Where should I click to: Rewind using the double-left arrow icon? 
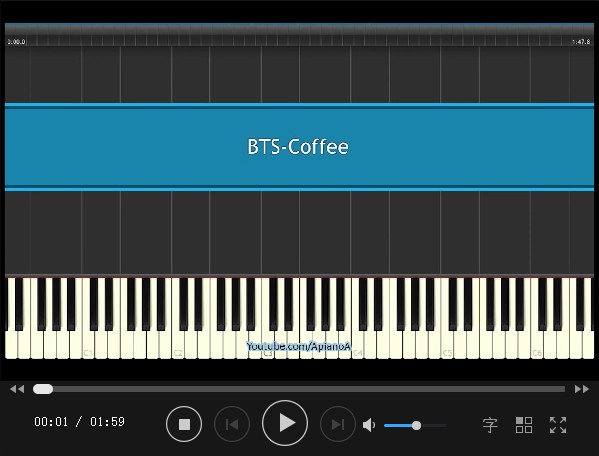click(17, 389)
